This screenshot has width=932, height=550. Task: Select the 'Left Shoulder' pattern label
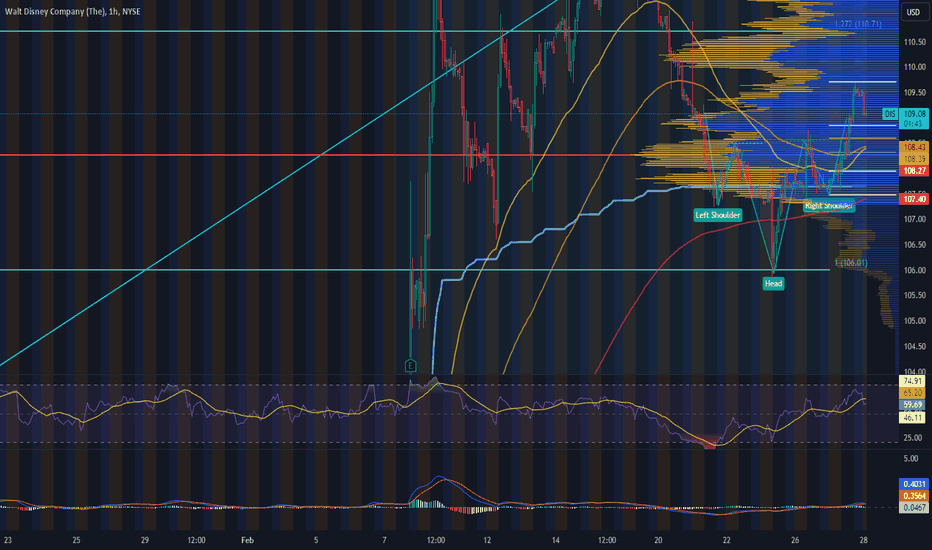click(x=717, y=215)
